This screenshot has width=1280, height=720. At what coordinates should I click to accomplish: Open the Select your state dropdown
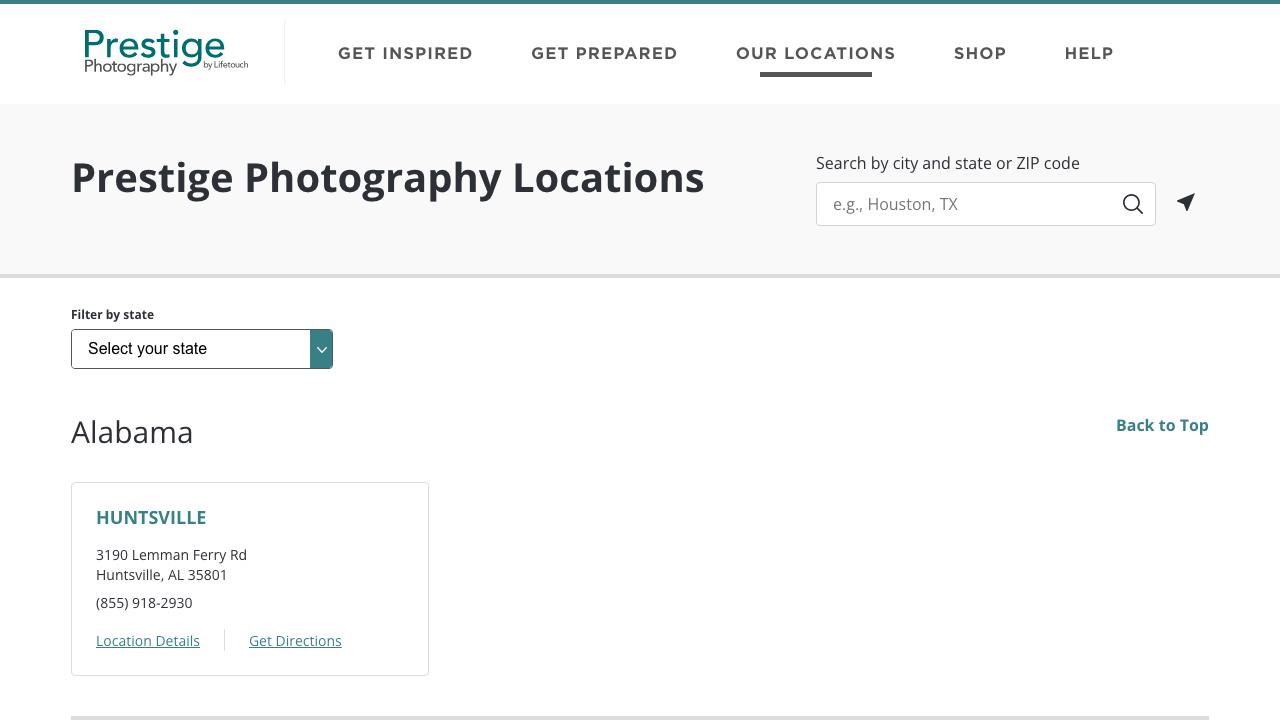[x=190, y=349]
